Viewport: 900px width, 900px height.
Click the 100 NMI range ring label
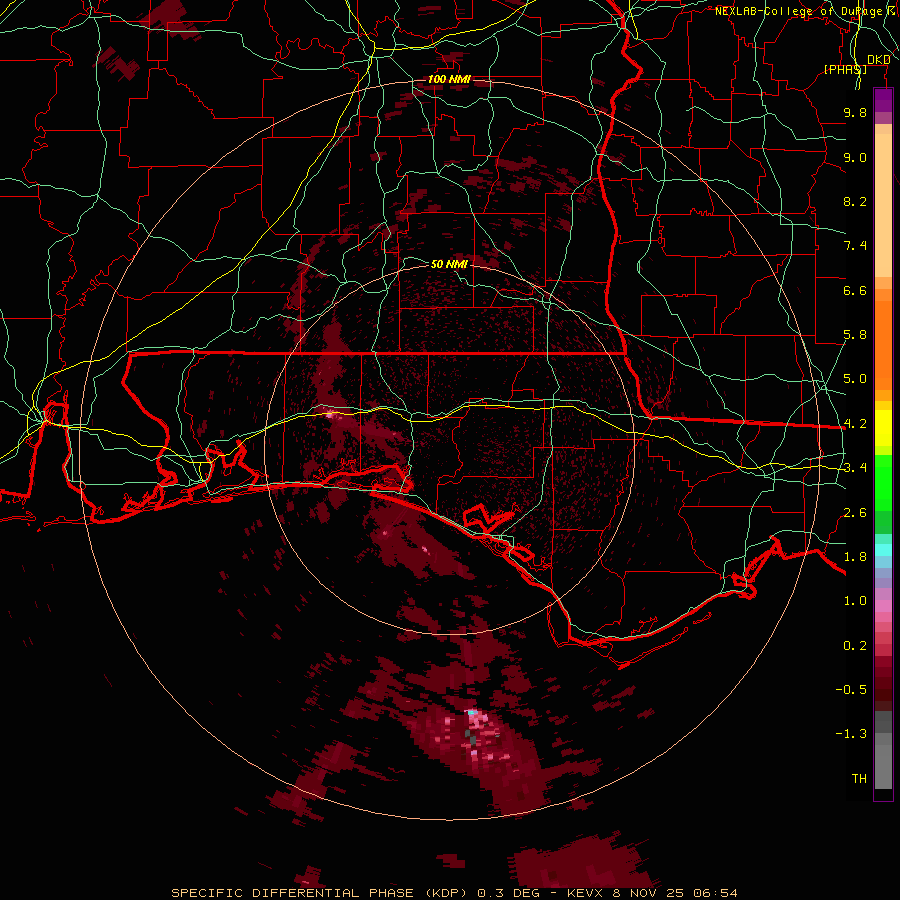[x=449, y=79]
